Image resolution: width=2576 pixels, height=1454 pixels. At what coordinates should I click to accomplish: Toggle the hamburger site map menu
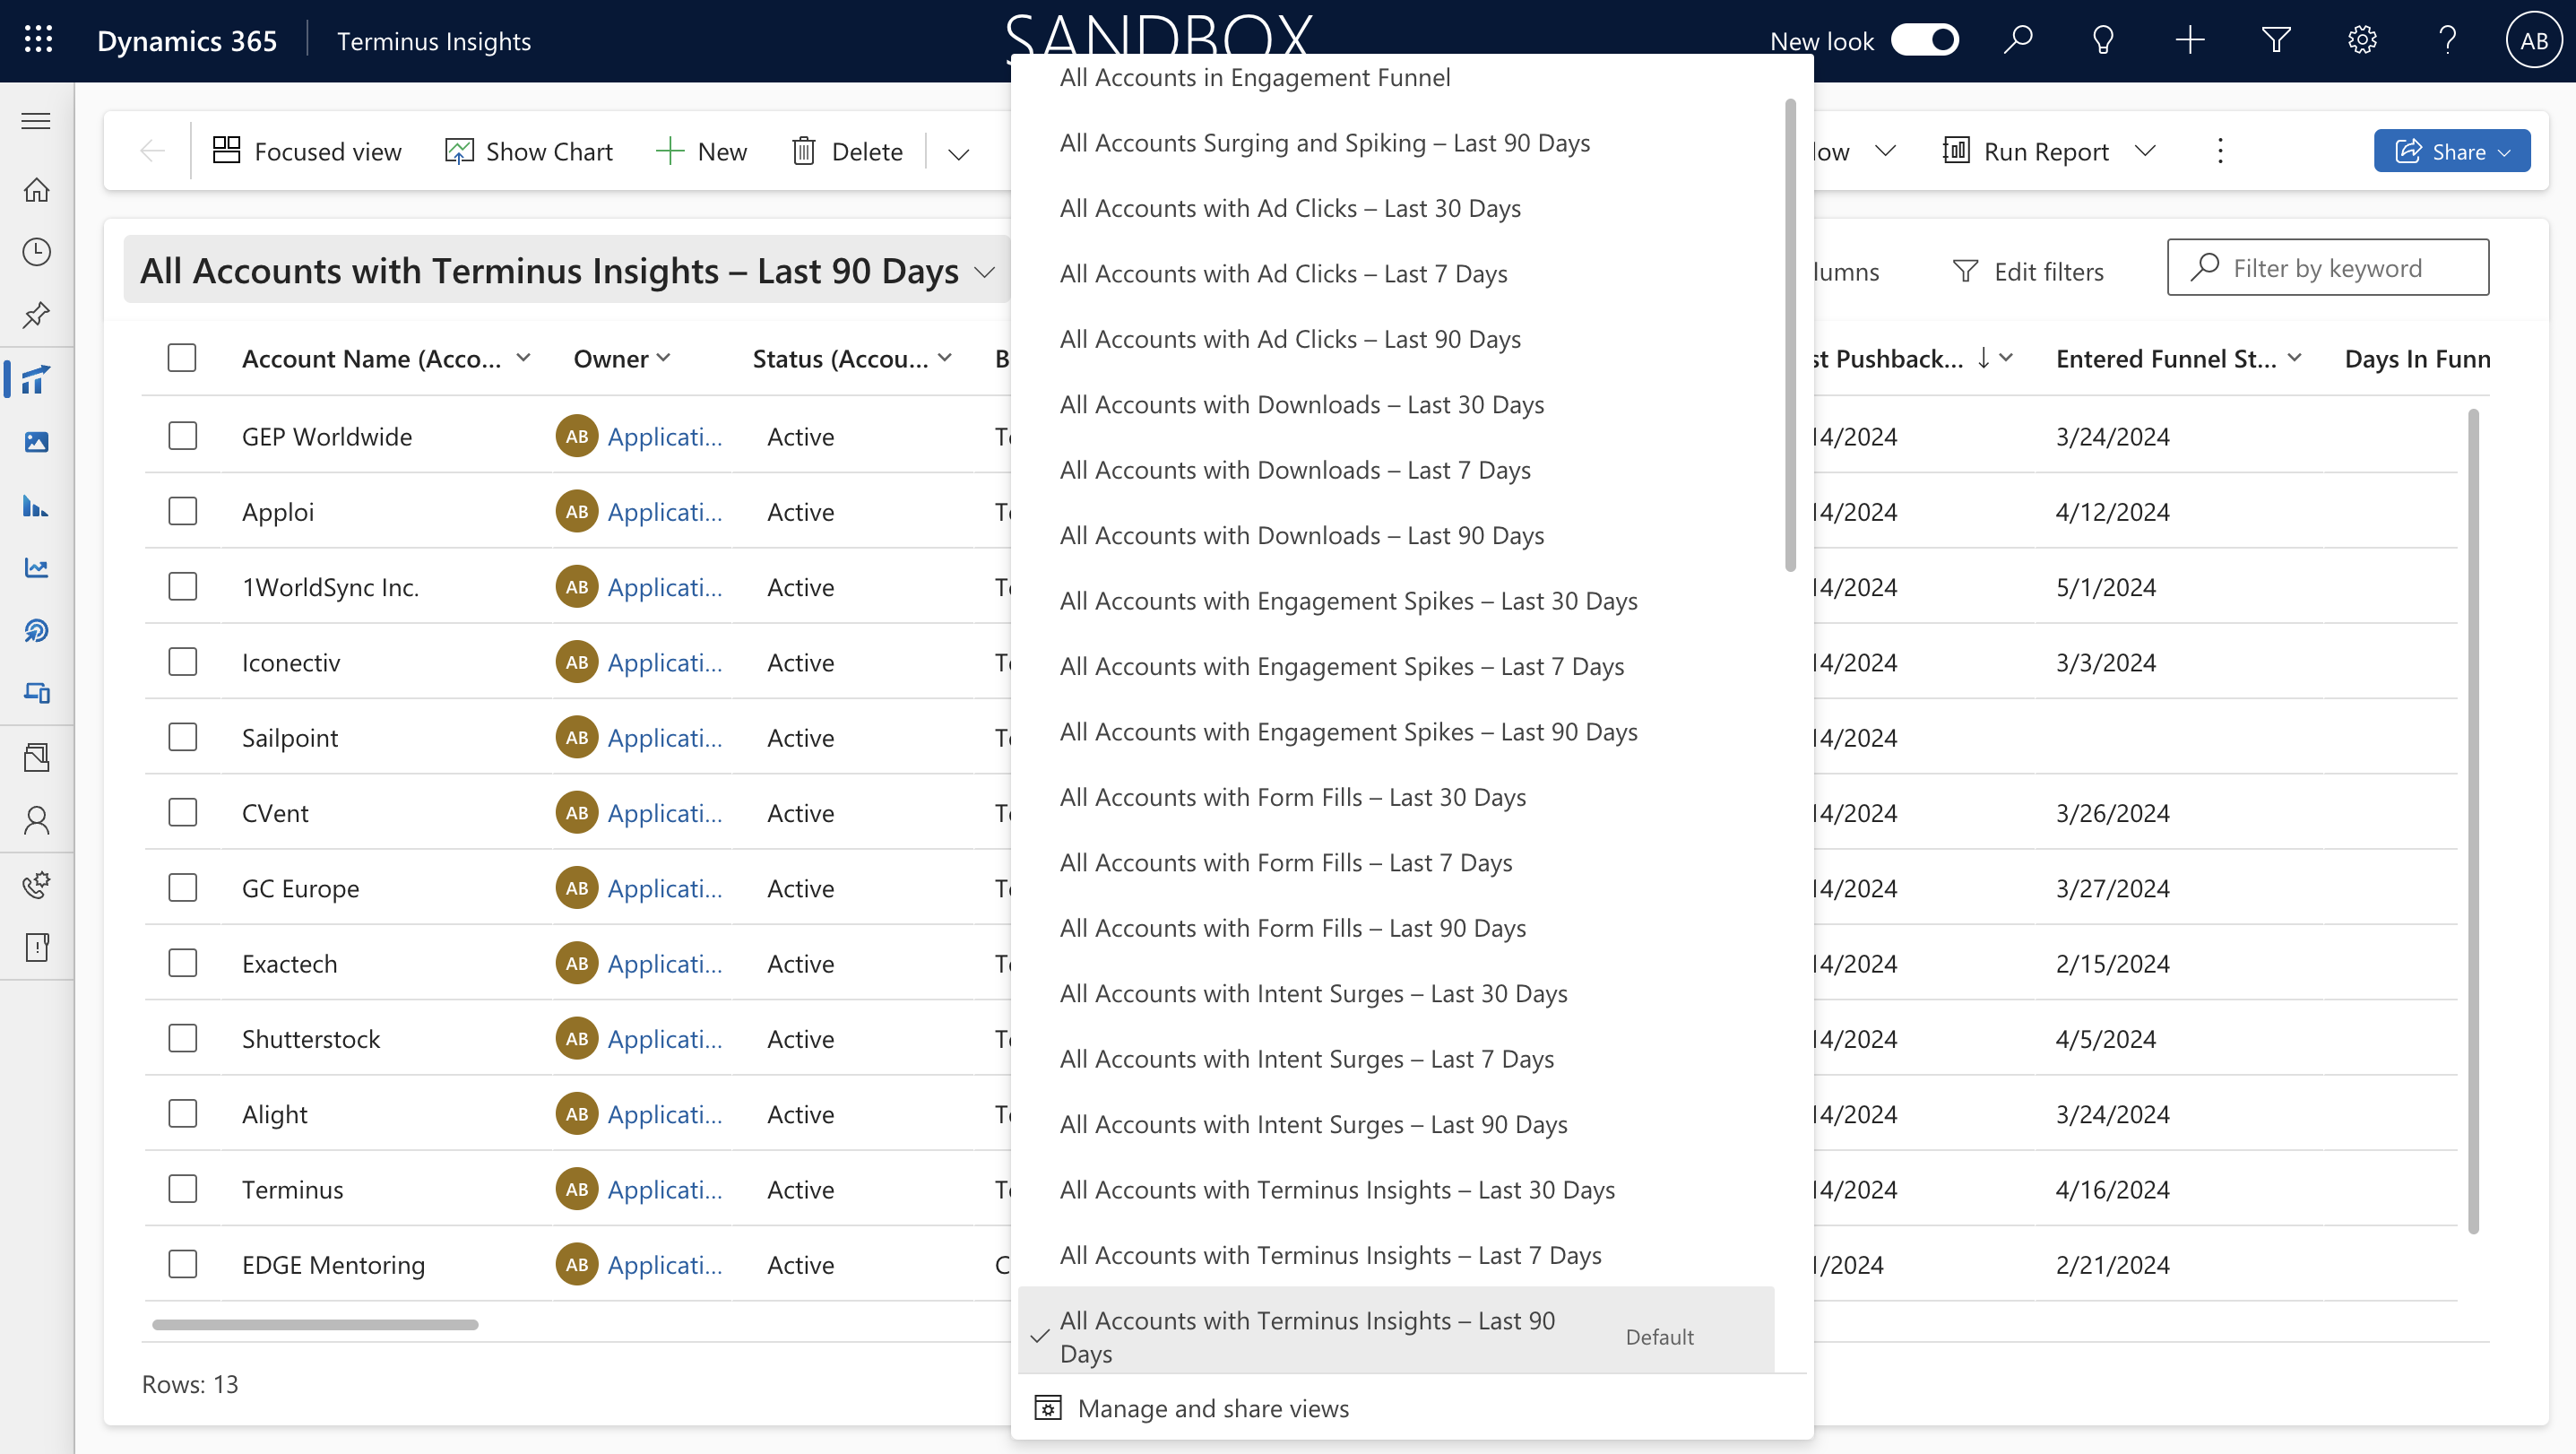coord(36,121)
